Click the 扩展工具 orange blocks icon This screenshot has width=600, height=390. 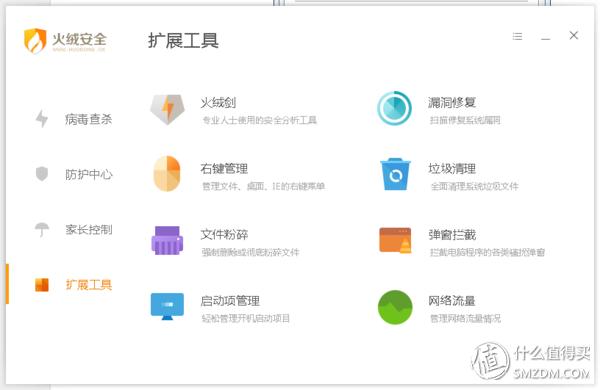pos(42,285)
